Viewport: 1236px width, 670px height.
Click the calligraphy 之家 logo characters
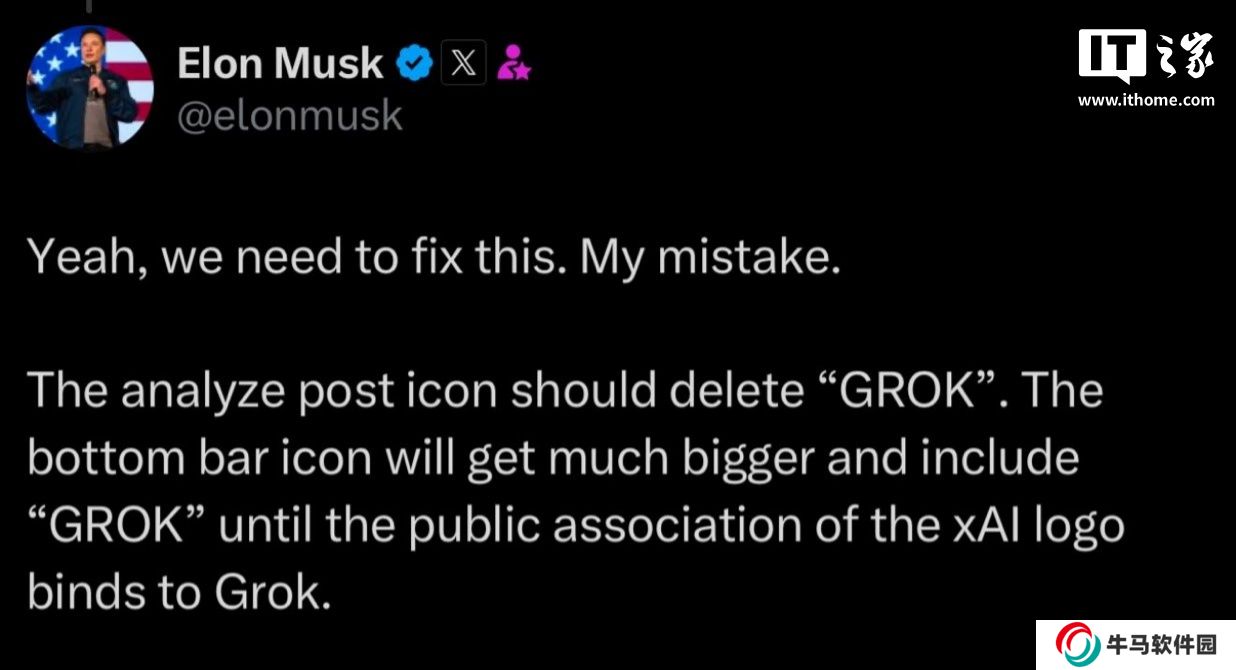click(1185, 56)
